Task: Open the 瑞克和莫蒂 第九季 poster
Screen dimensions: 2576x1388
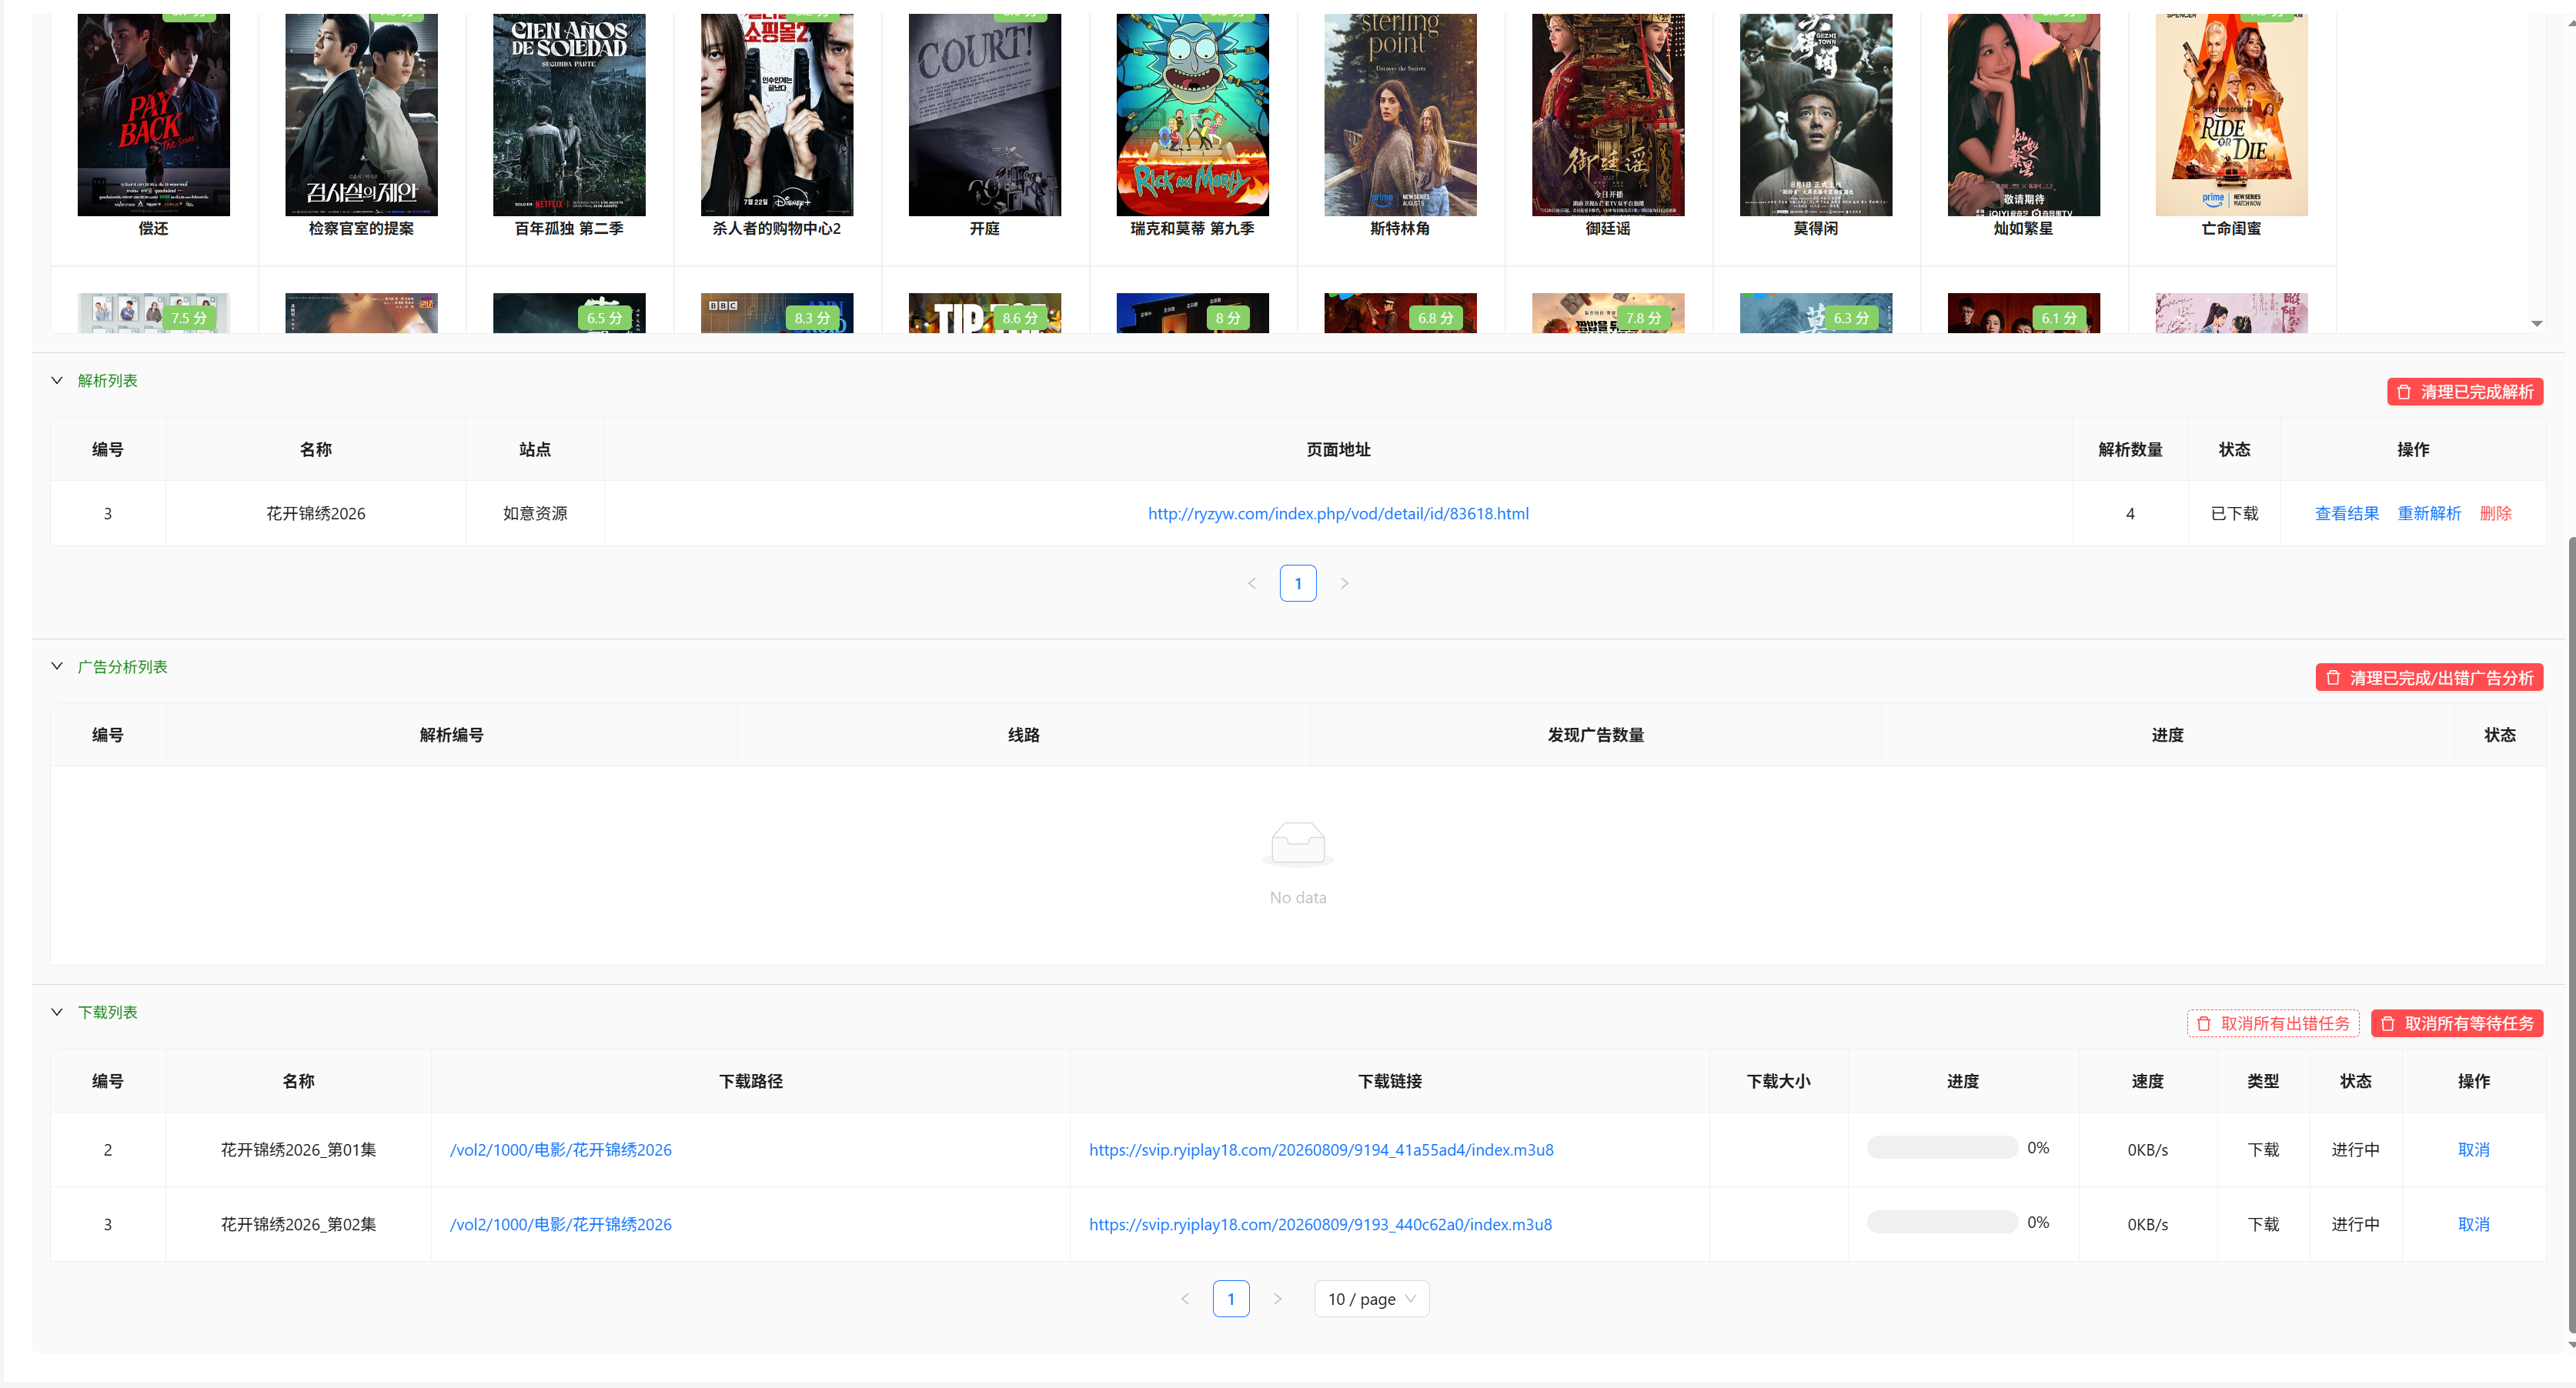Action: 1193,115
